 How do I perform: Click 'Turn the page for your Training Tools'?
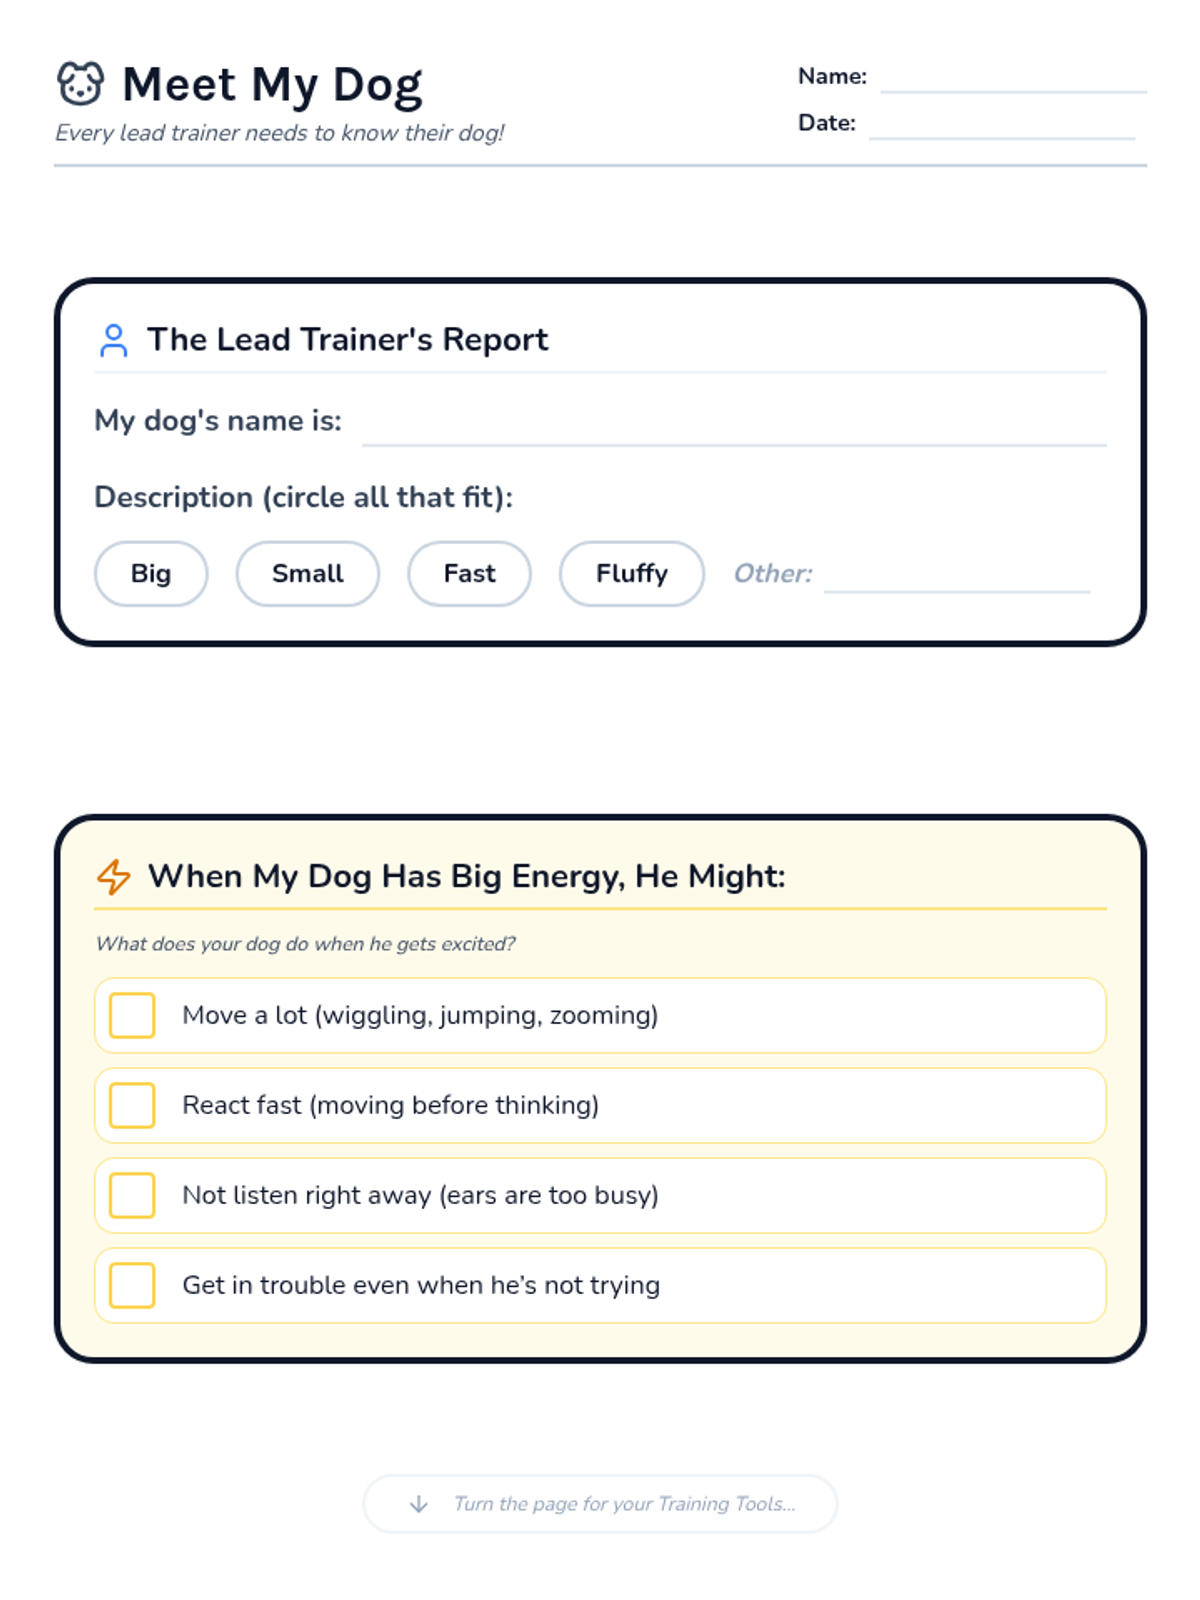[x=624, y=1504]
